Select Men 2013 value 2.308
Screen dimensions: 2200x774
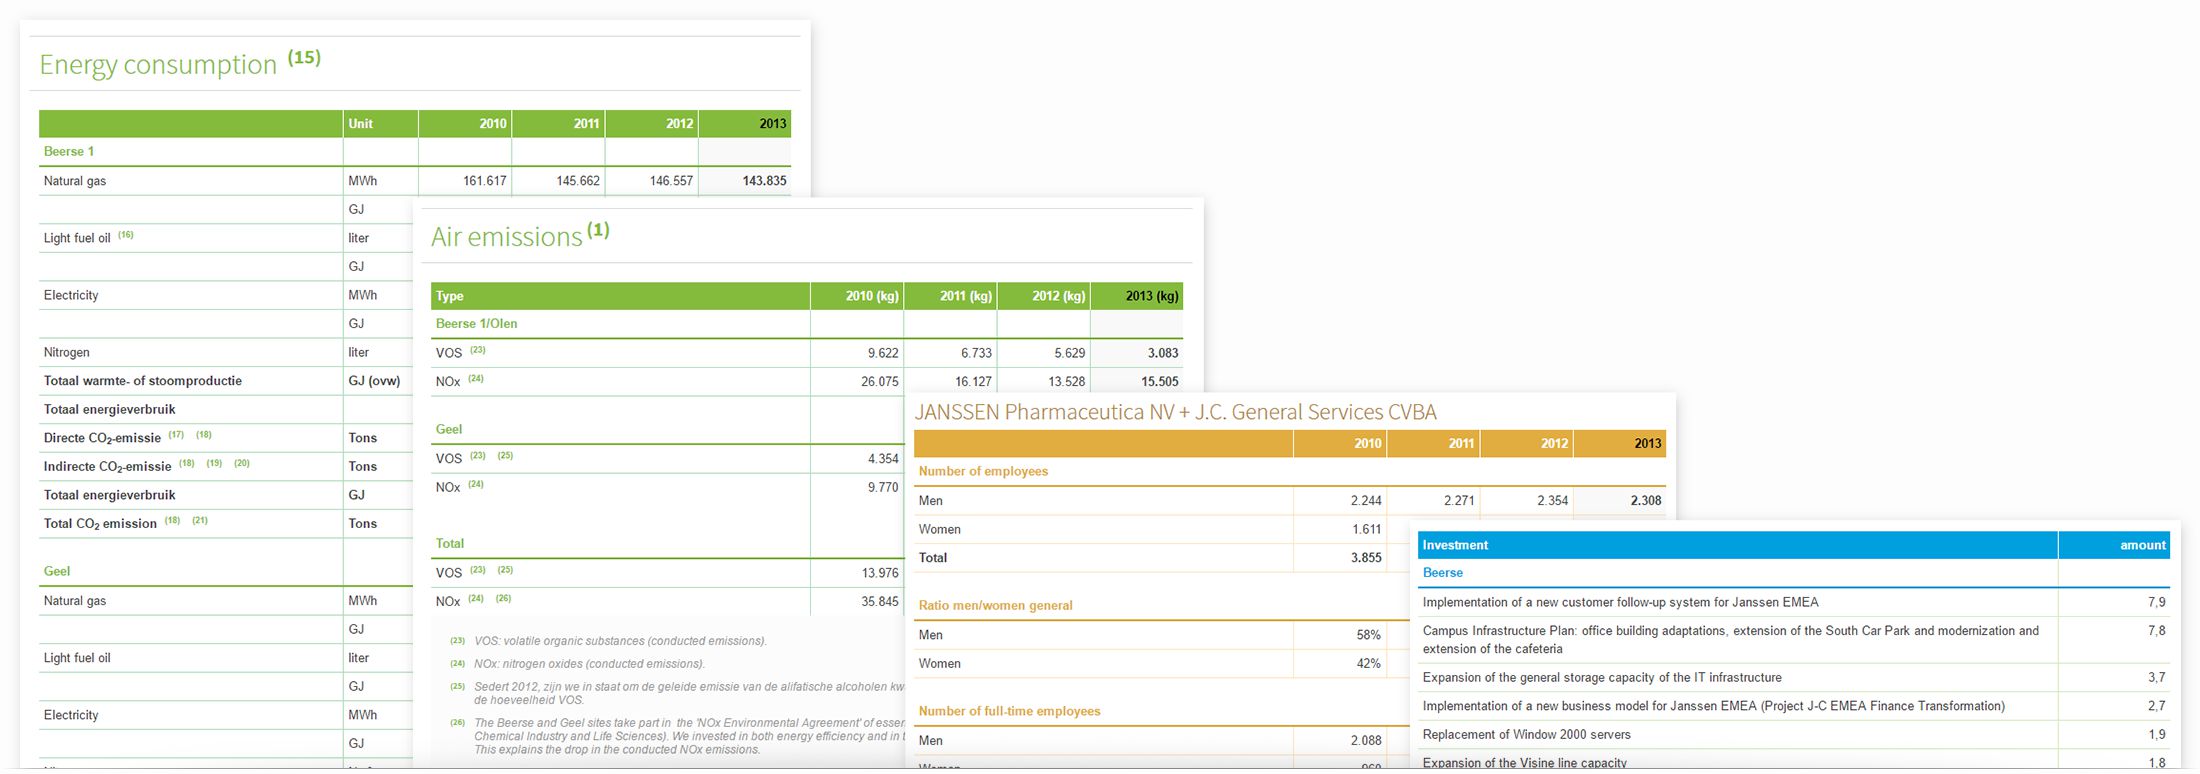[x=1646, y=501]
